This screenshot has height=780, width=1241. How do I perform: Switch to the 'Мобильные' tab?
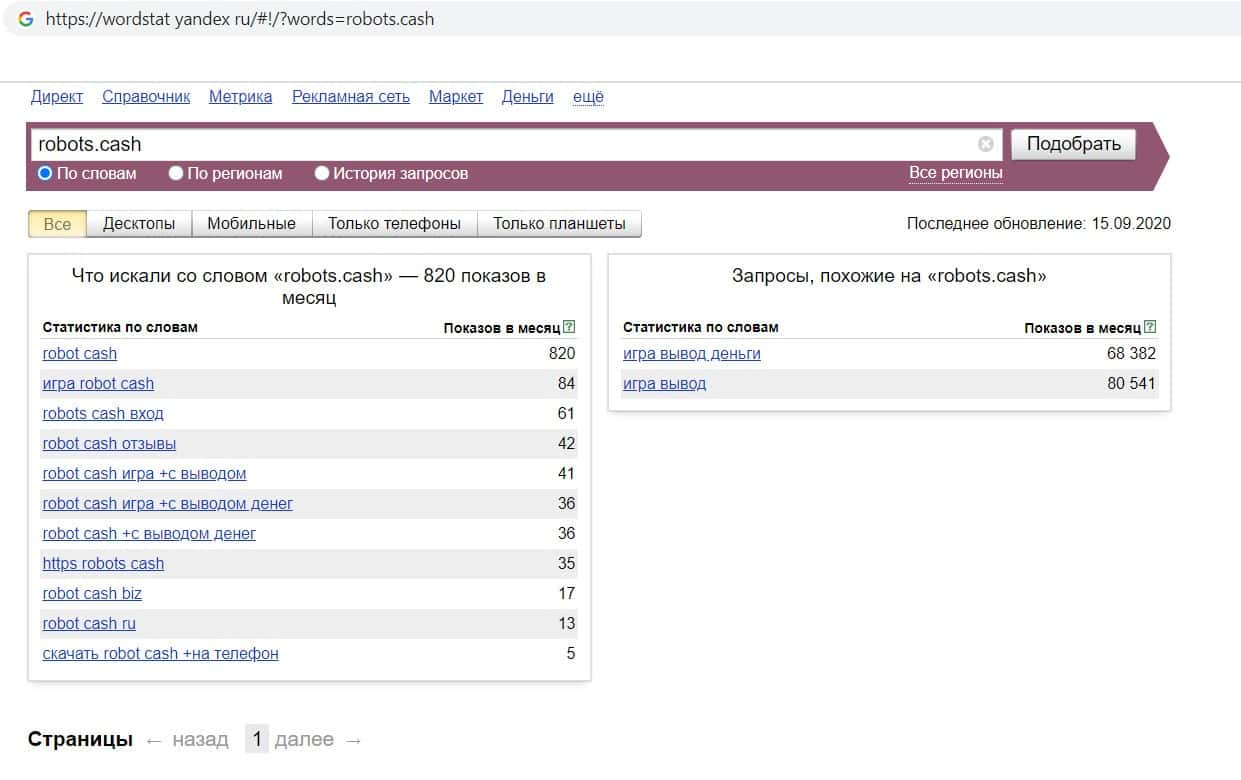[x=251, y=224]
